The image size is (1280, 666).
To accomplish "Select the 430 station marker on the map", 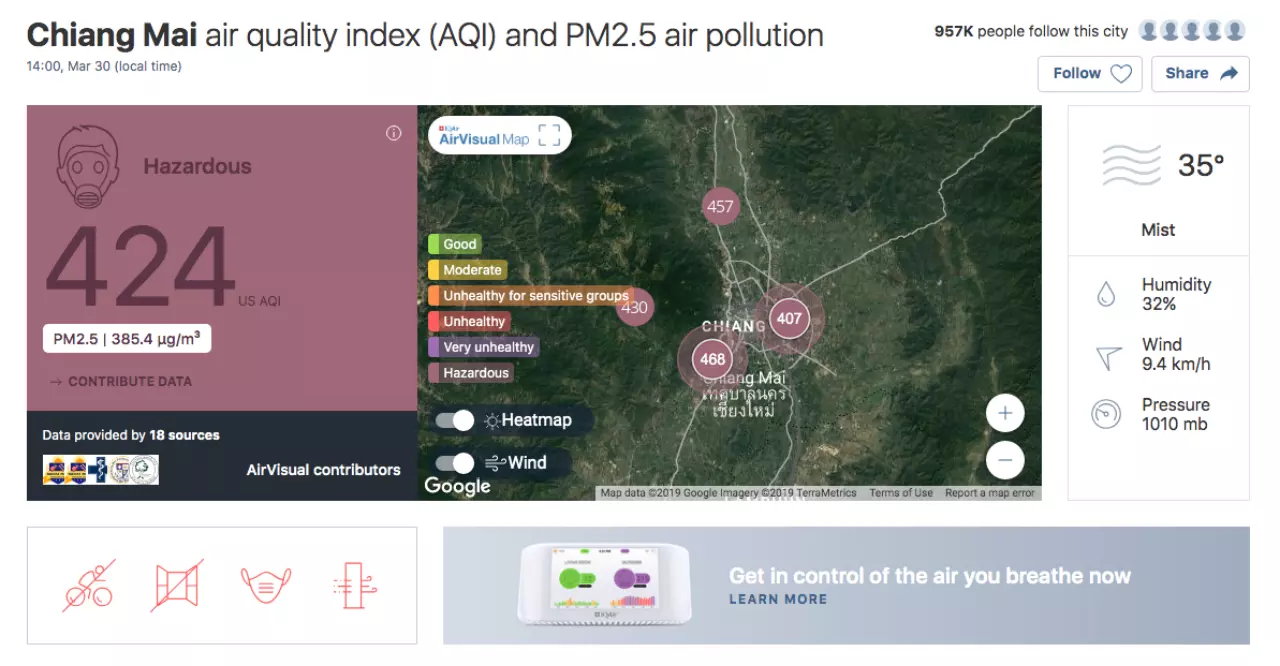I will (x=636, y=308).
